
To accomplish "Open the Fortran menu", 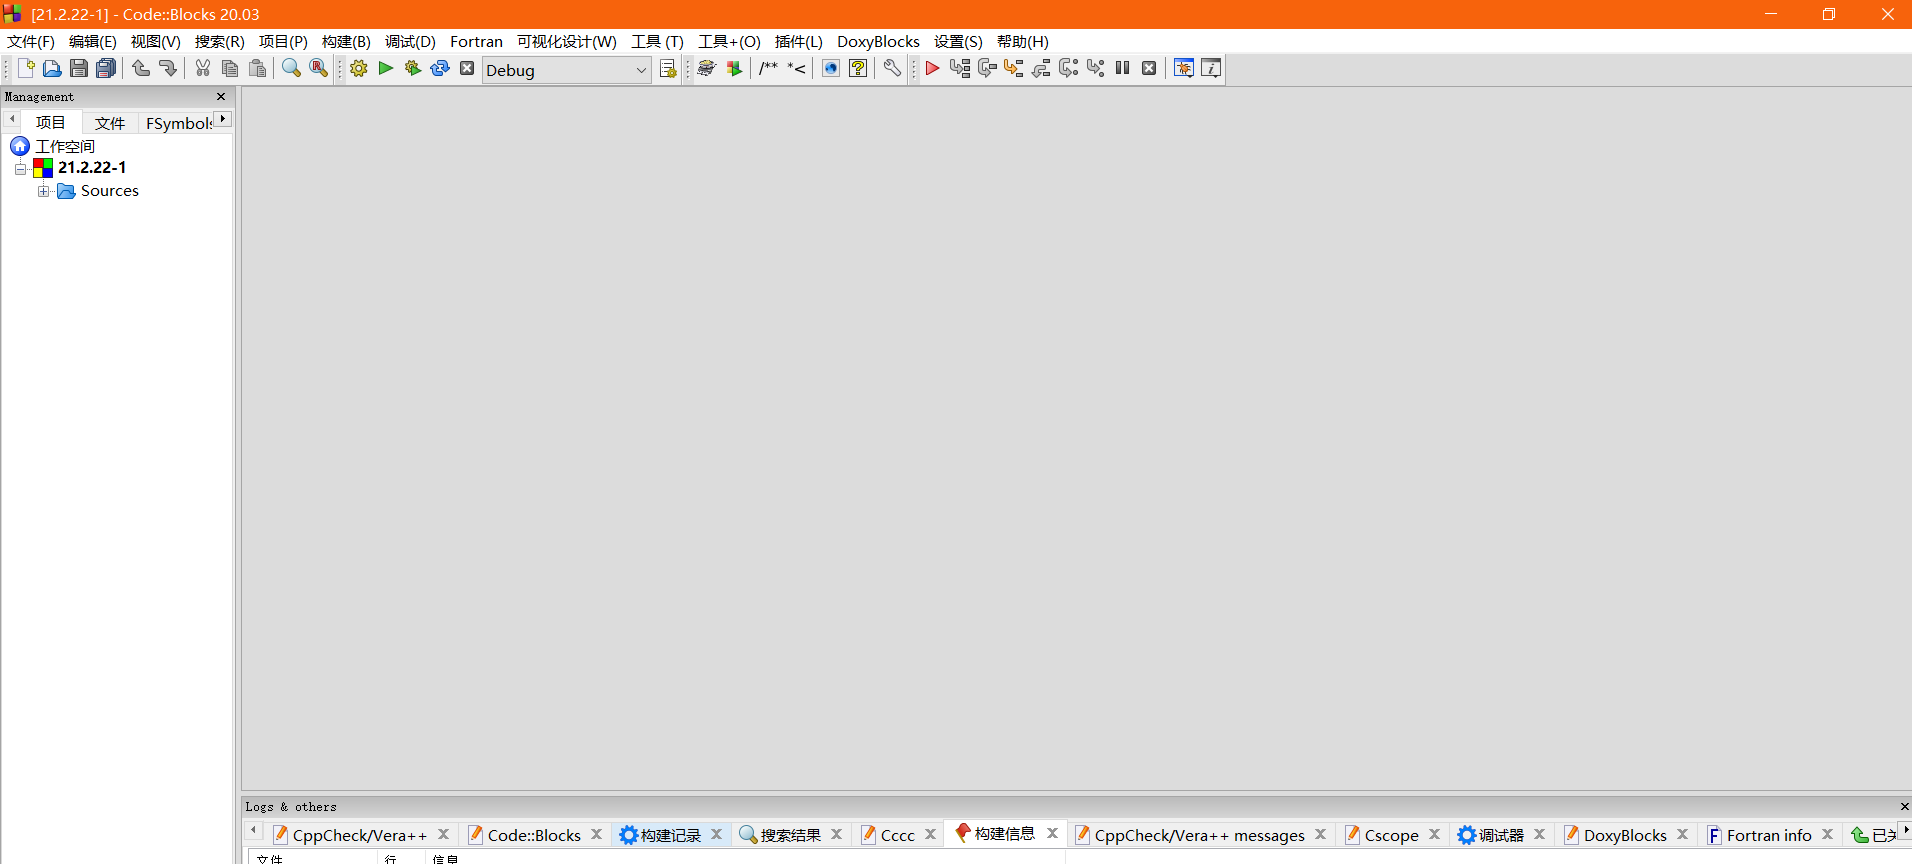I will pos(476,41).
